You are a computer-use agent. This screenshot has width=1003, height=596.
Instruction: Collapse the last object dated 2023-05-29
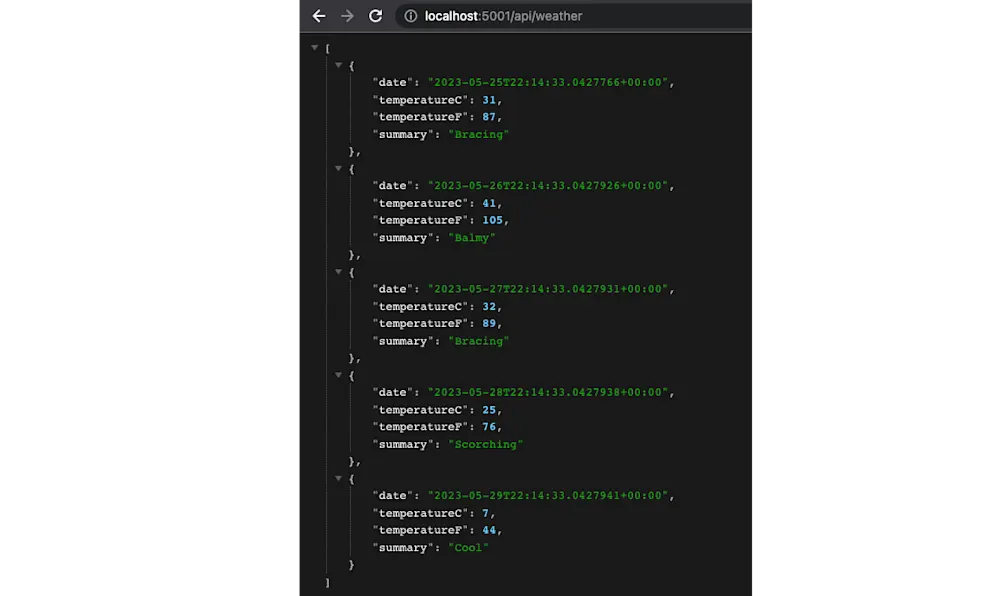coord(338,478)
